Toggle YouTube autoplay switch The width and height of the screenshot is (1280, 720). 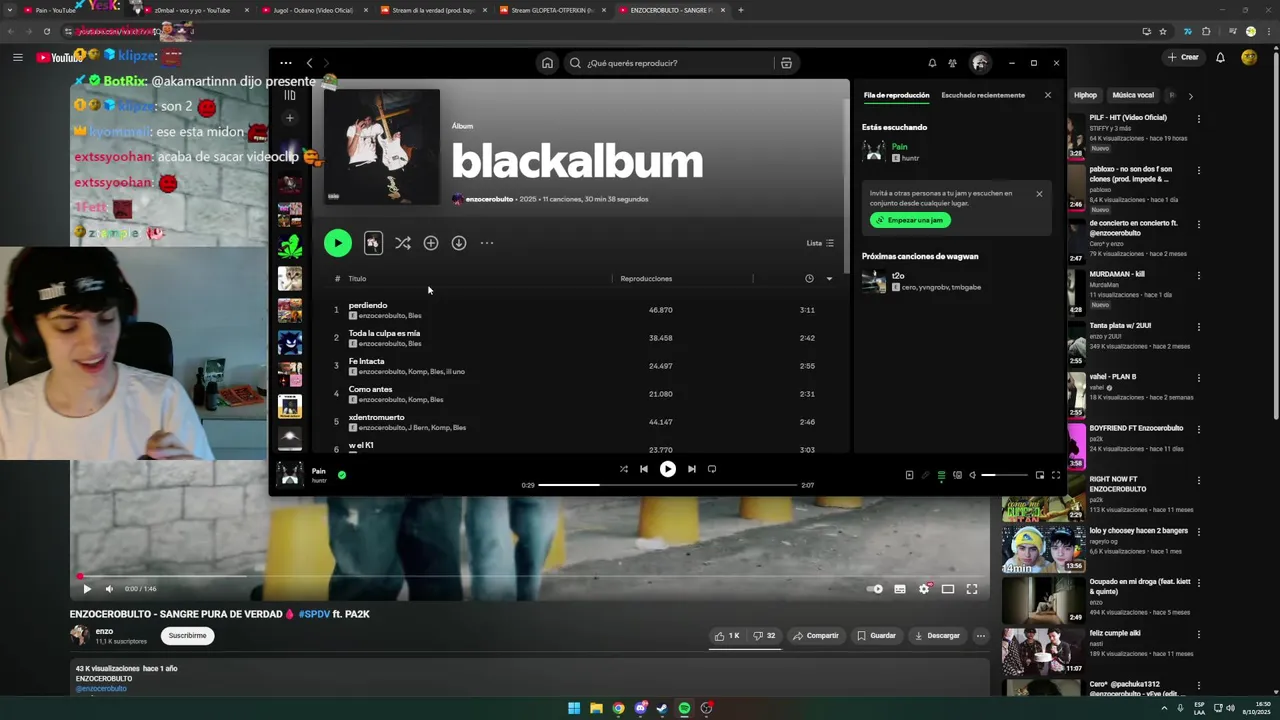click(x=875, y=589)
